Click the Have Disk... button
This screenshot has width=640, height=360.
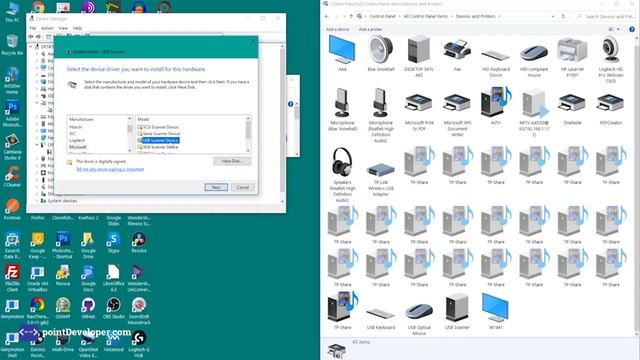click(232, 161)
